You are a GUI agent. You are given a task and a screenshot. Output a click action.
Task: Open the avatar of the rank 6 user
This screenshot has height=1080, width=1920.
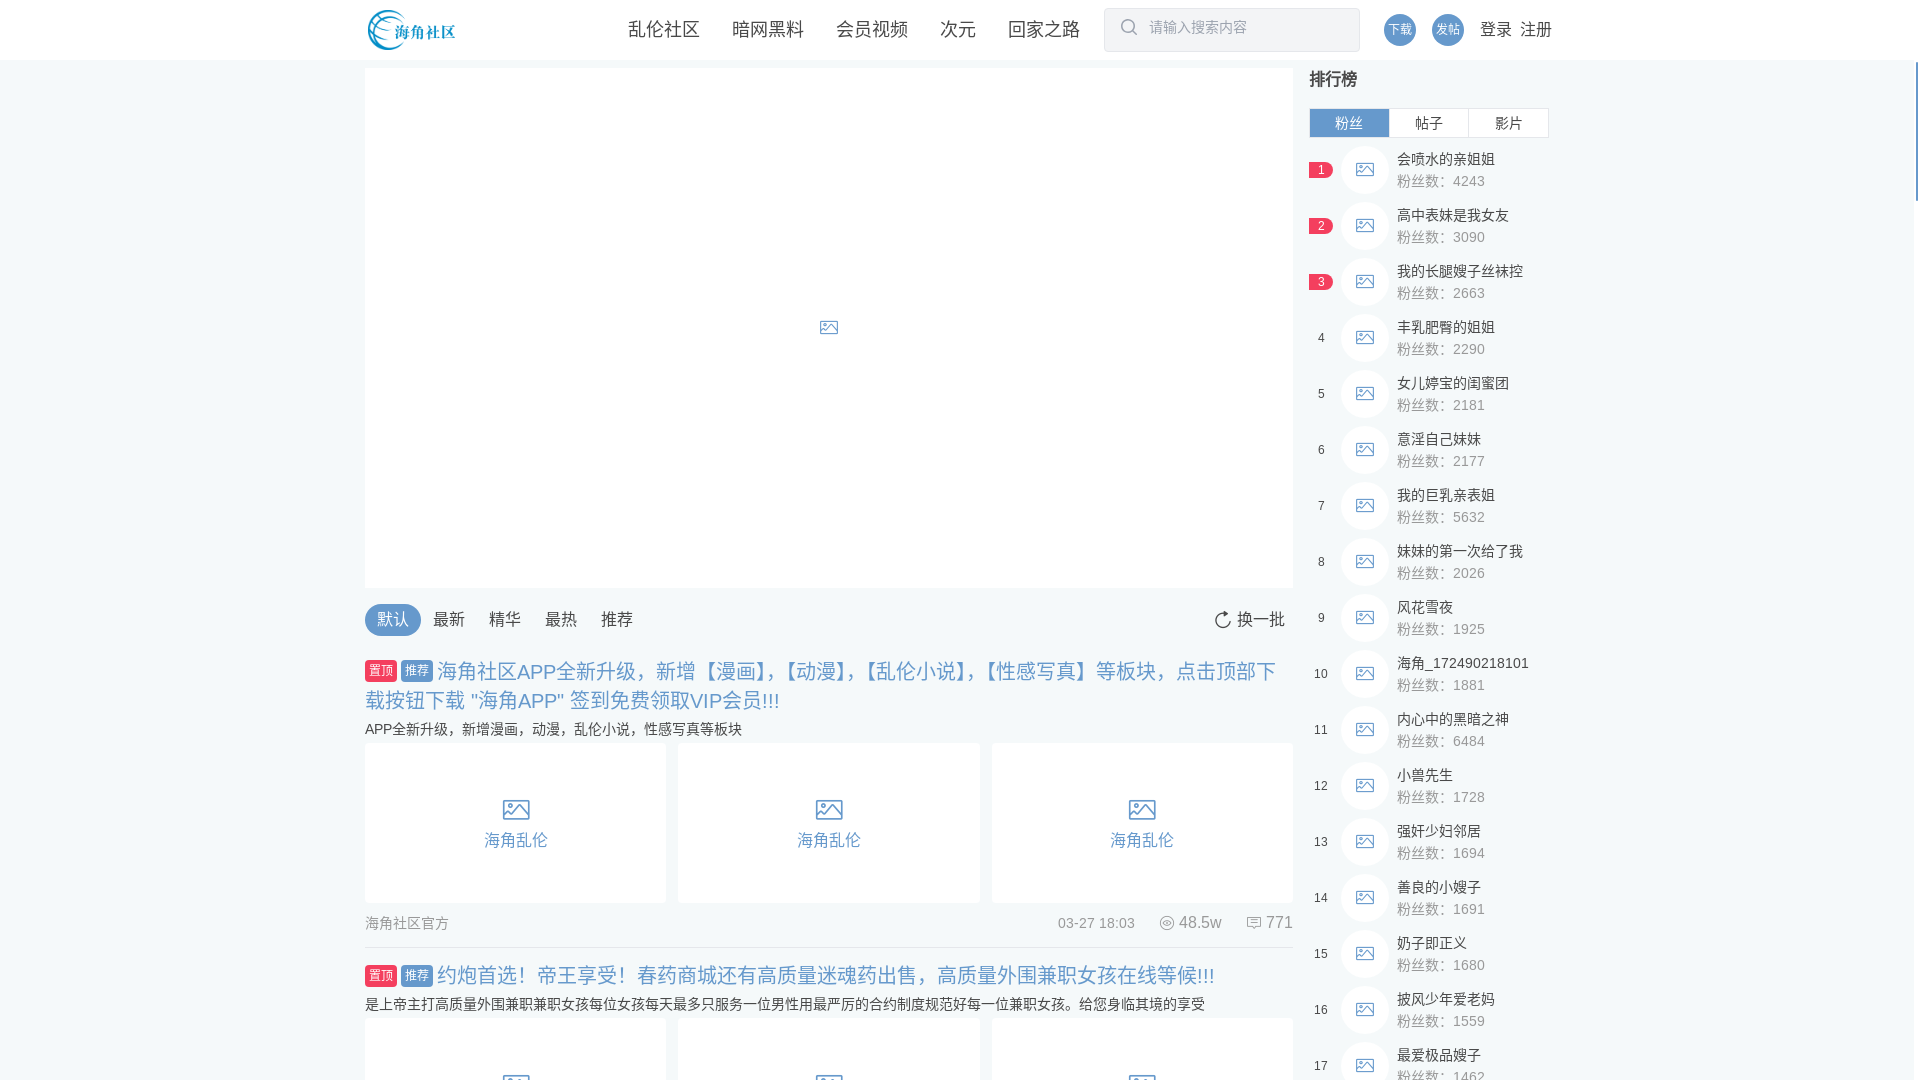(1365, 450)
